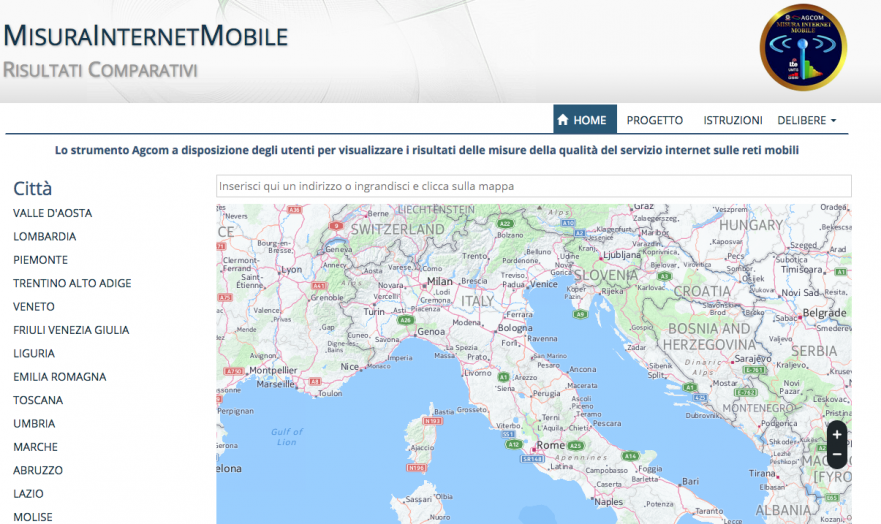Select MARCHE region
Viewport: 881px width, 524px height.
[35, 447]
